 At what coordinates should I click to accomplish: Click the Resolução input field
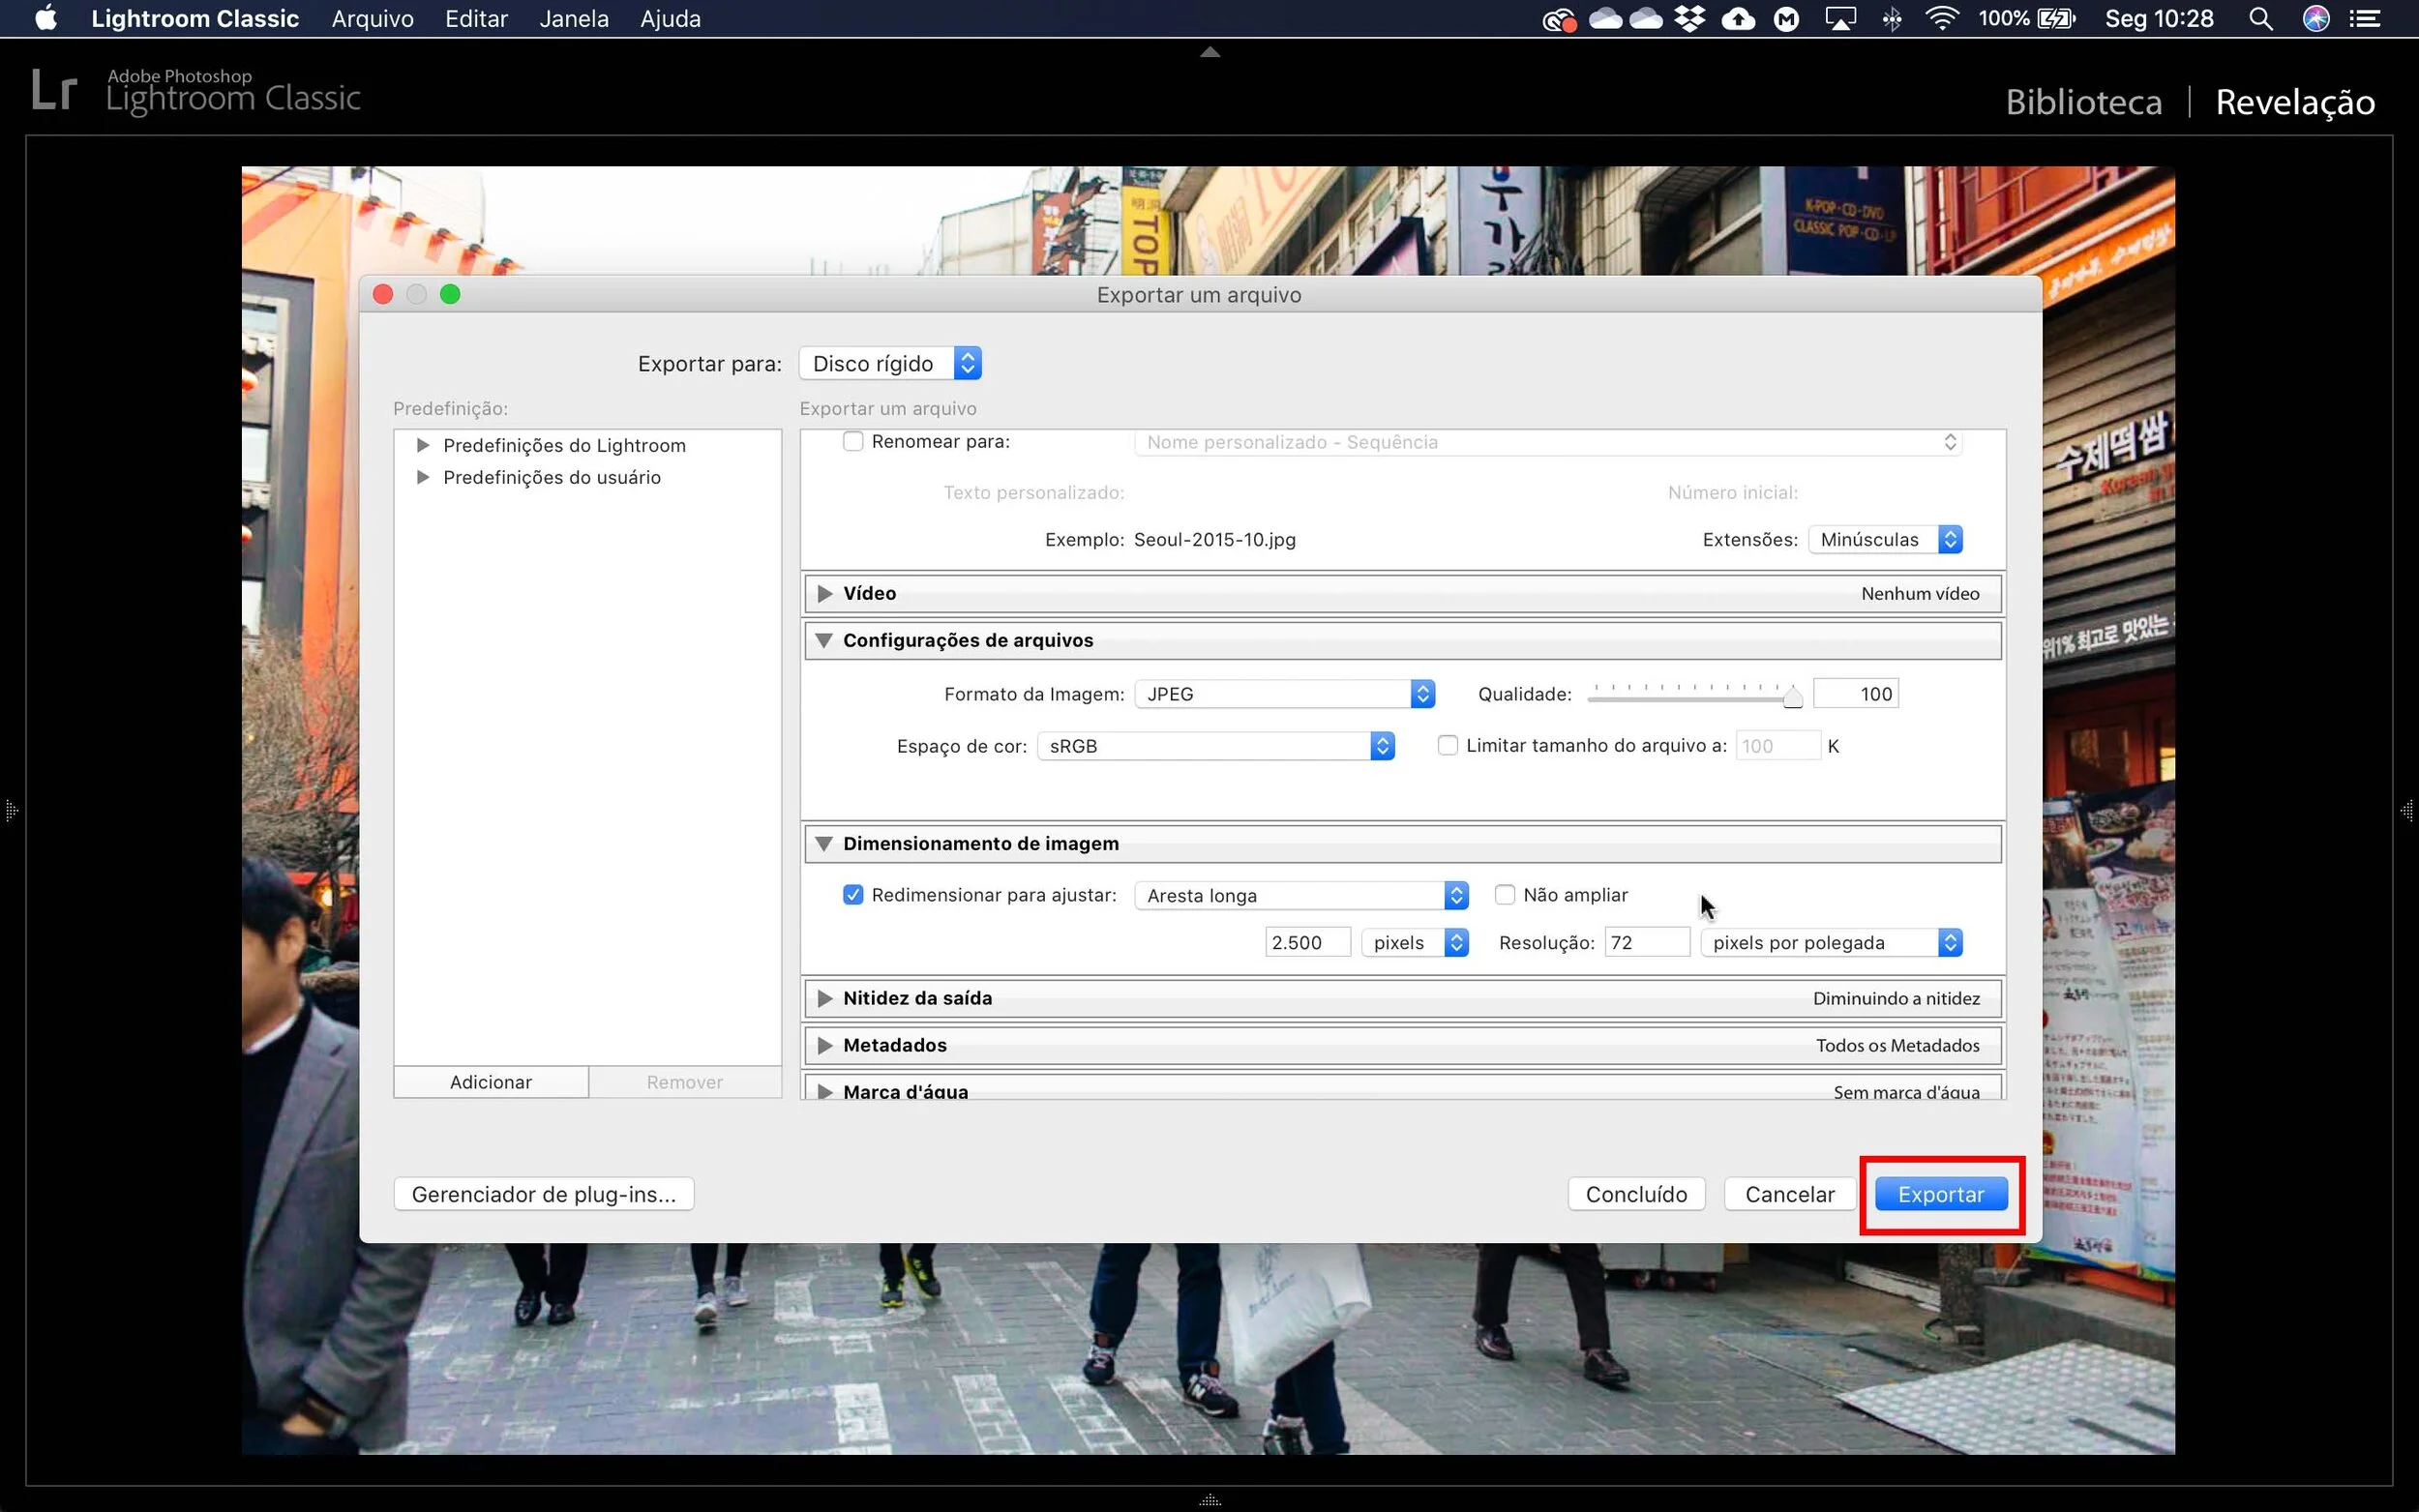coord(1645,943)
